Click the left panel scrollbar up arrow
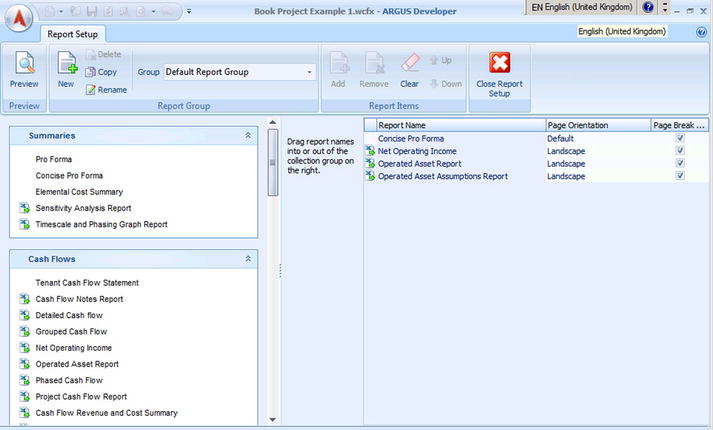 [x=272, y=122]
